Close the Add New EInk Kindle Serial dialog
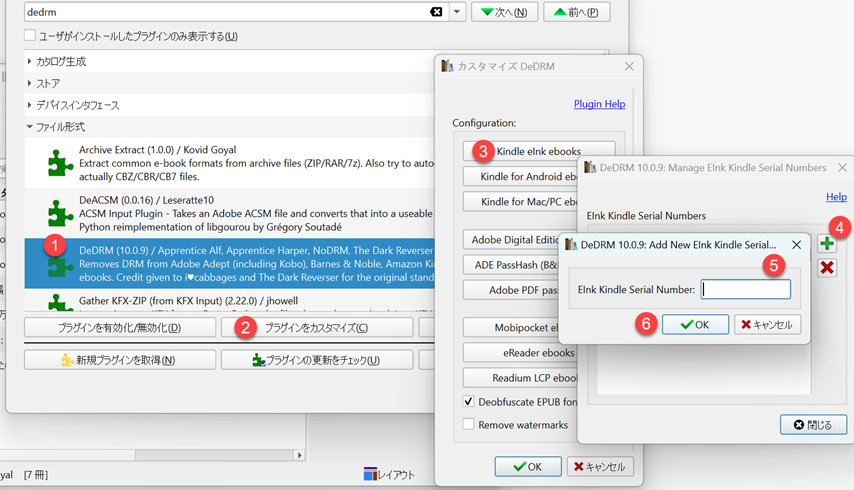The height and width of the screenshot is (490, 854). click(x=796, y=245)
